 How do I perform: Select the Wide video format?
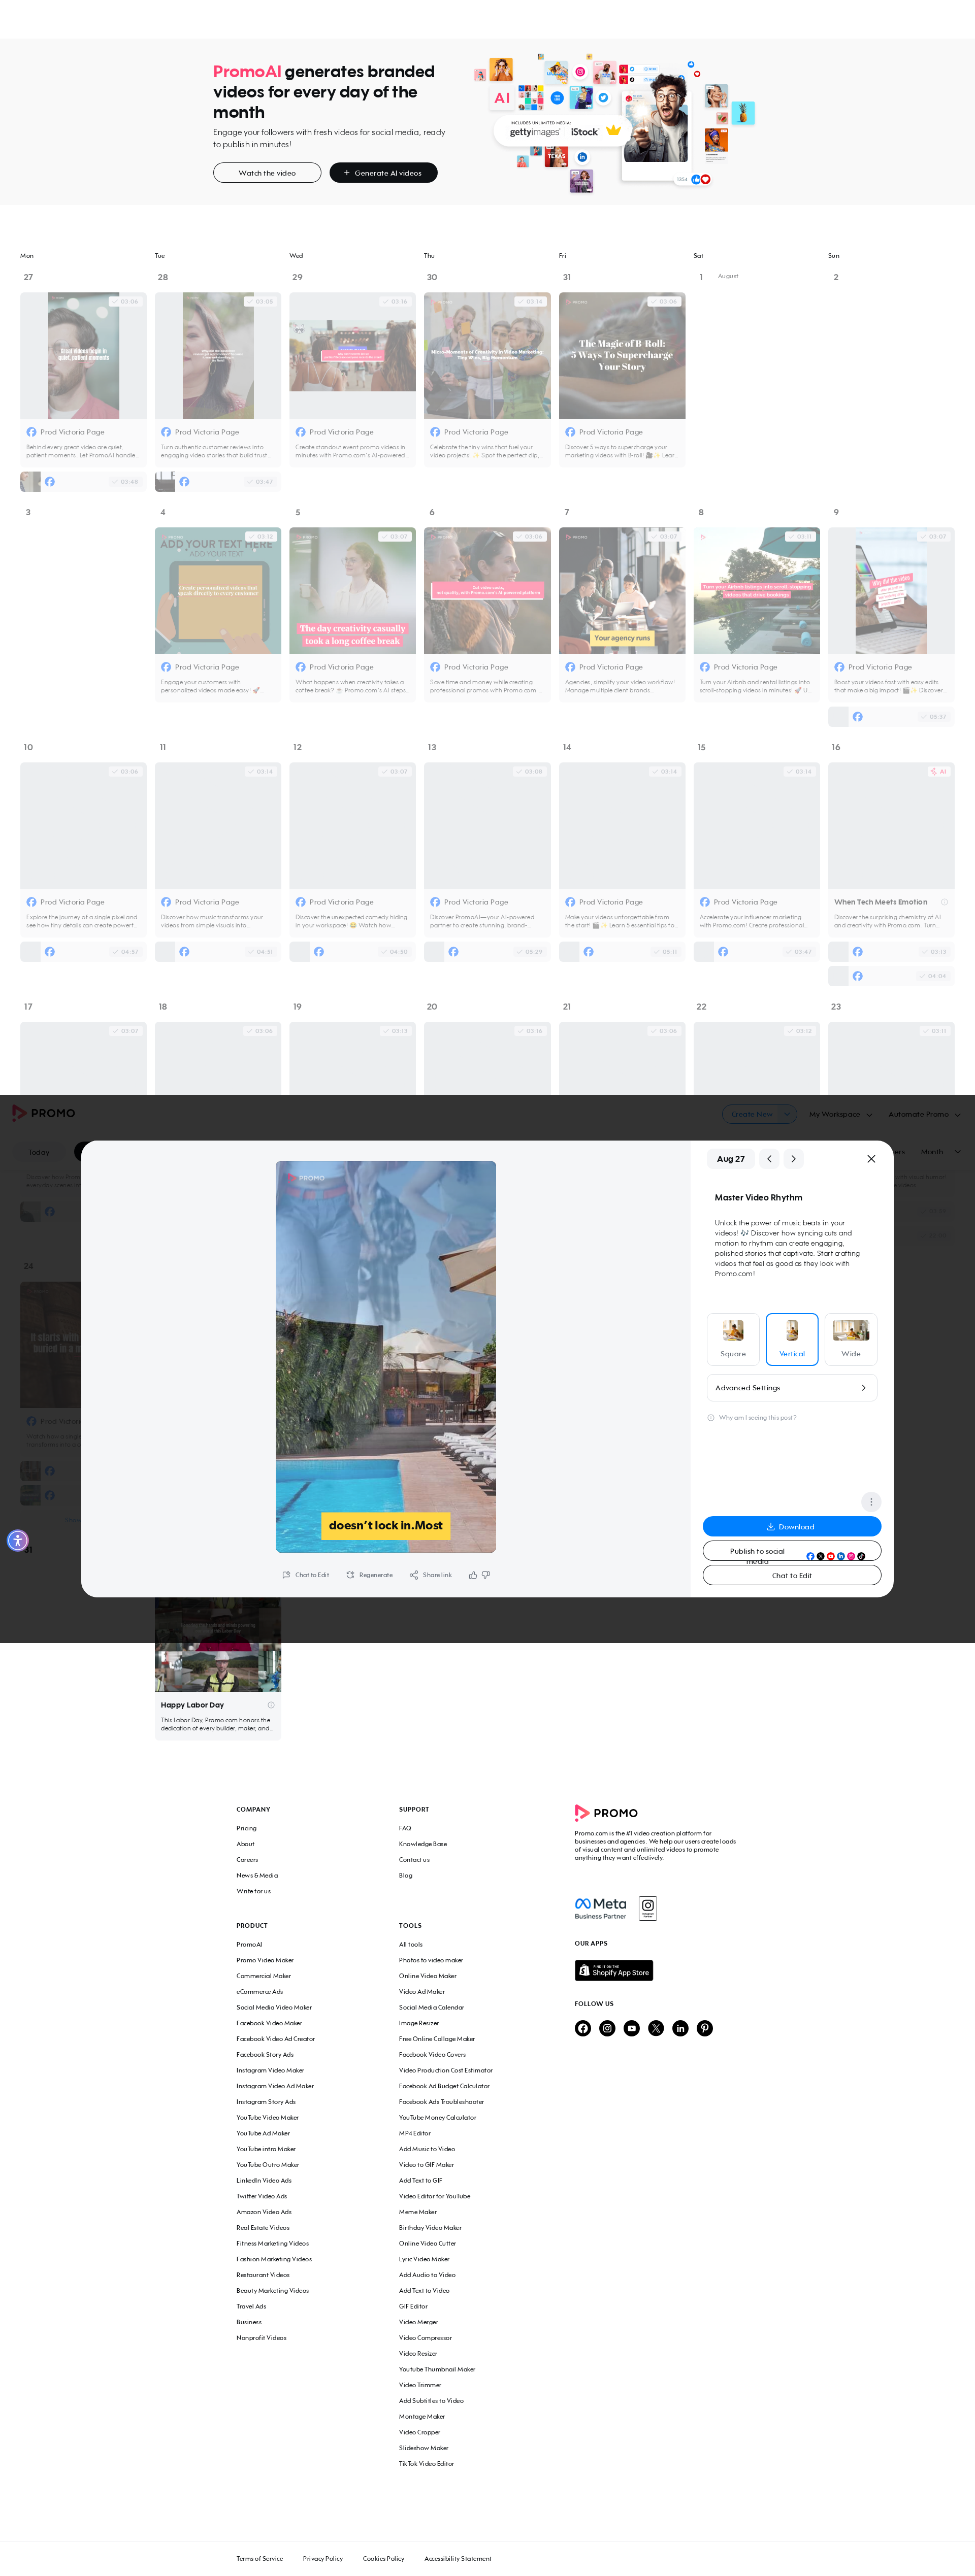click(x=851, y=1338)
